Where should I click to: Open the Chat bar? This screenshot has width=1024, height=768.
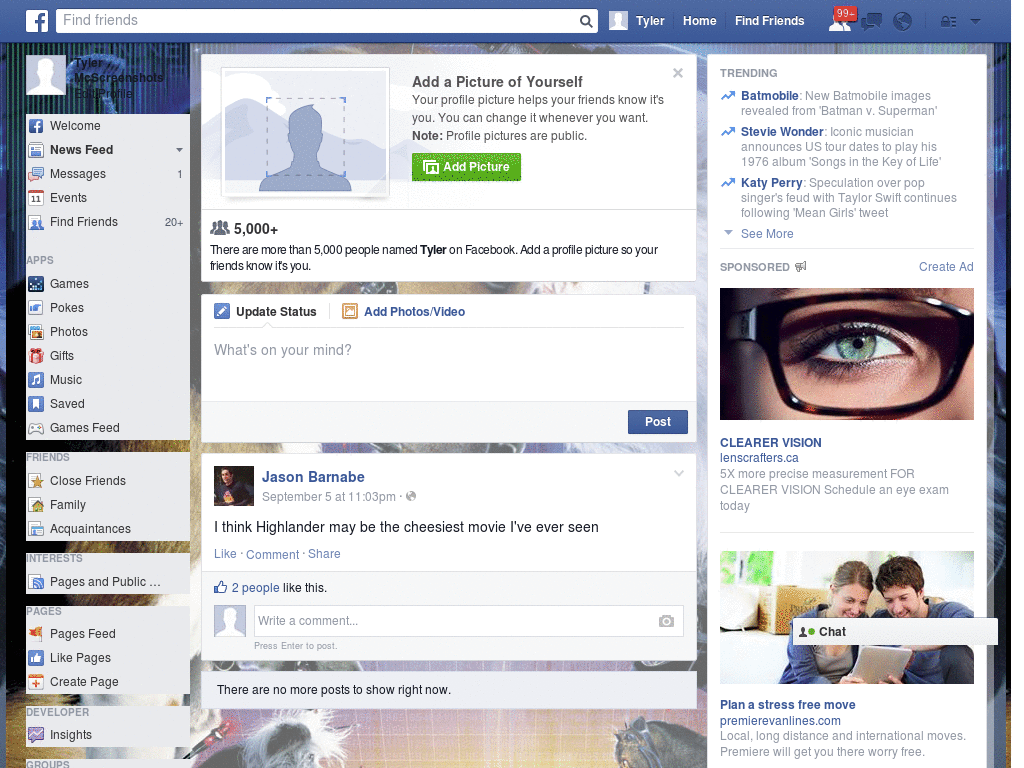point(895,632)
